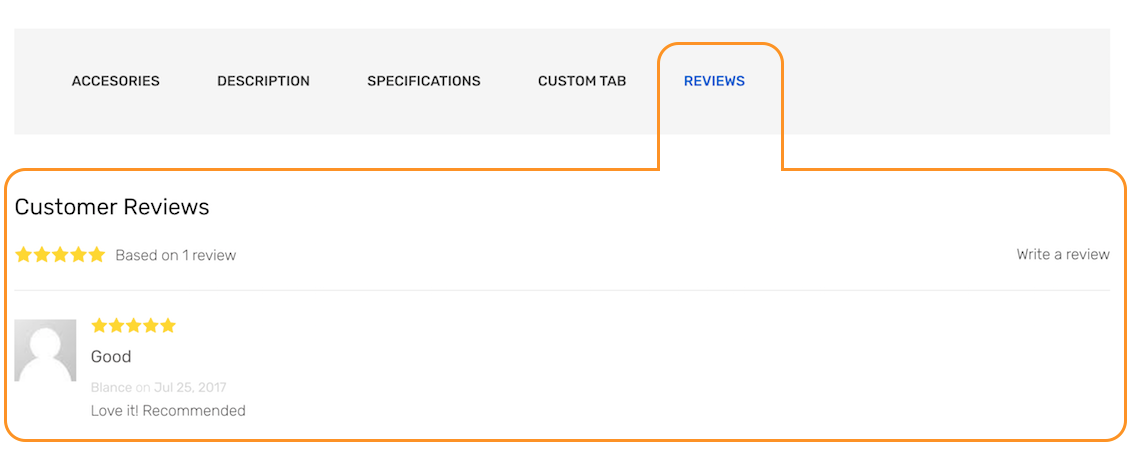Click the review title Good

pyautogui.click(x=111, y=356)
